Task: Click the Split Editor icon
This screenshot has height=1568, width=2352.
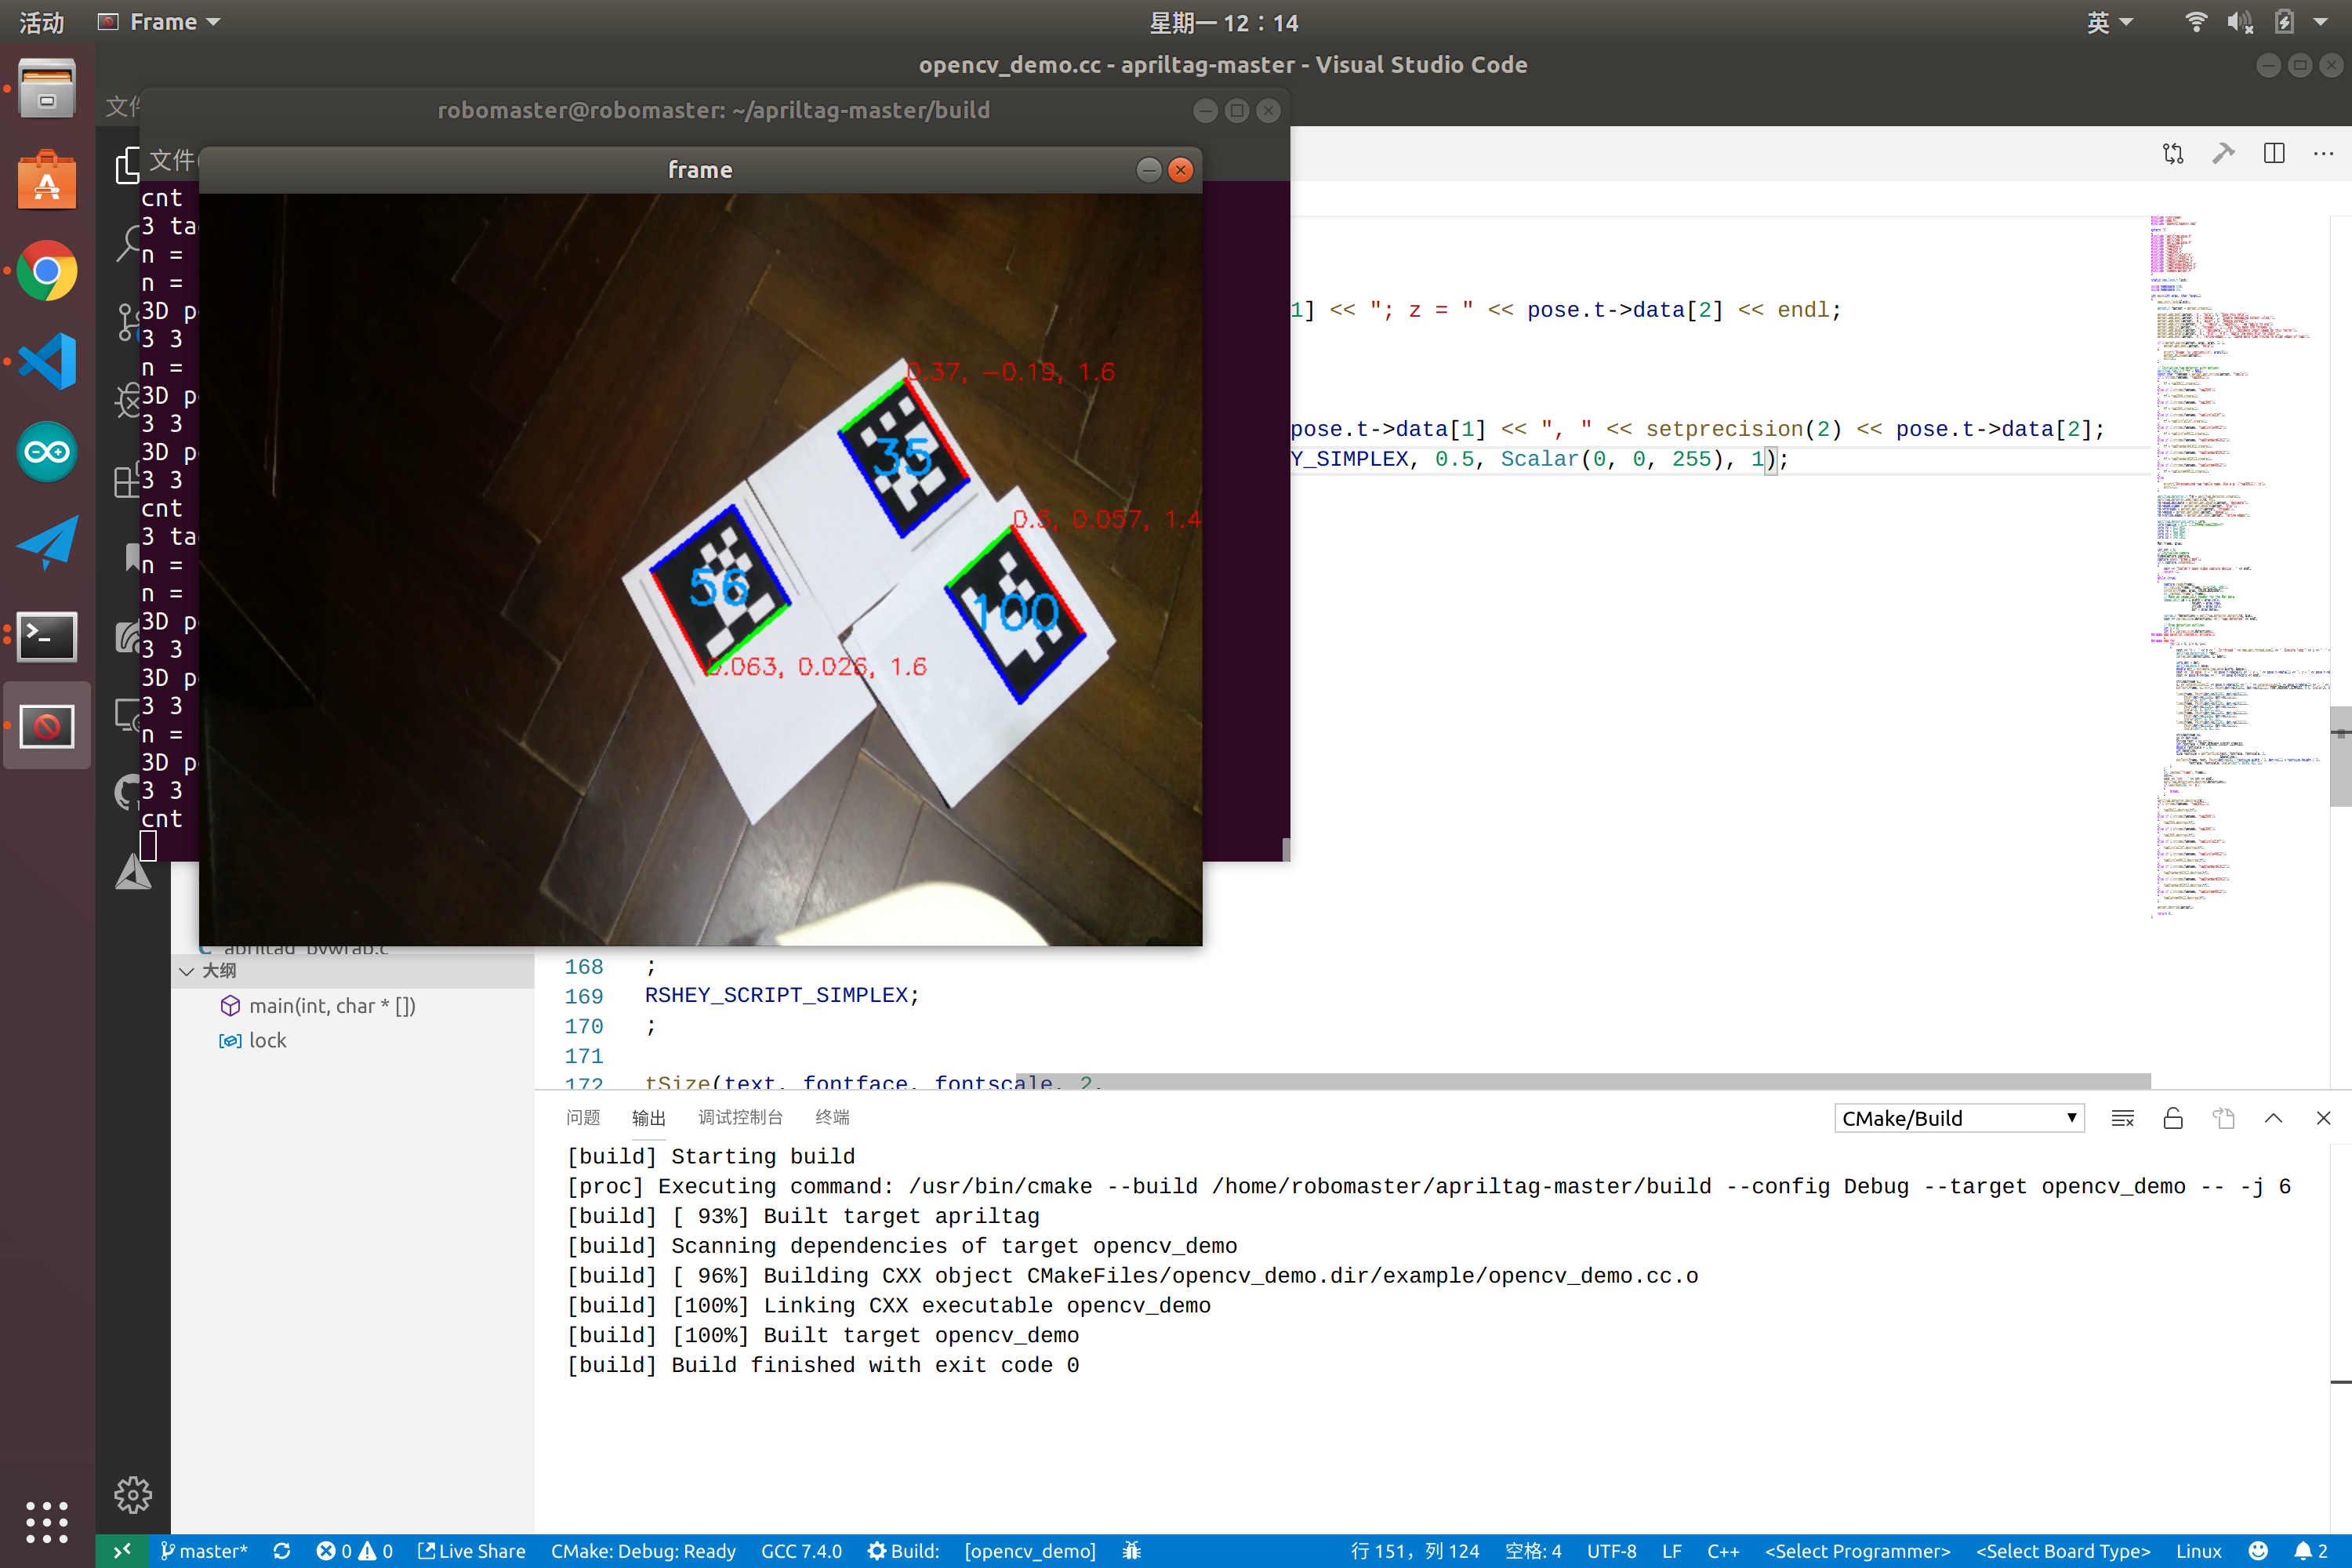Action: (x=2273, y=153)
